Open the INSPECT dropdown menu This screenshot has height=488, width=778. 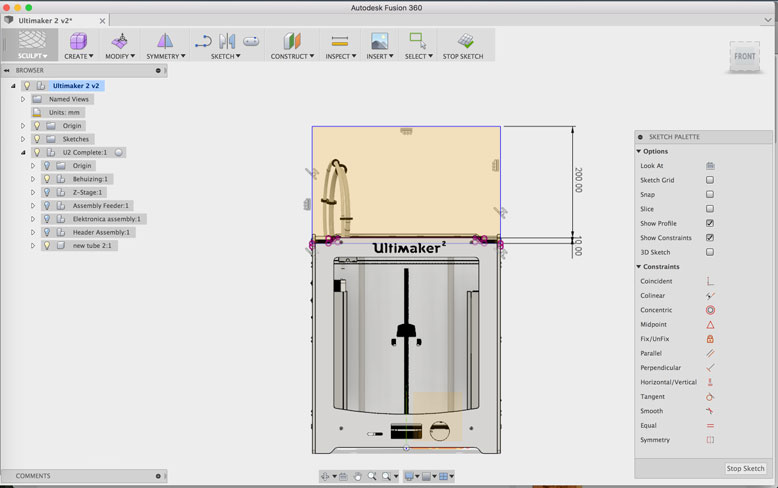[x=341, y=57]
